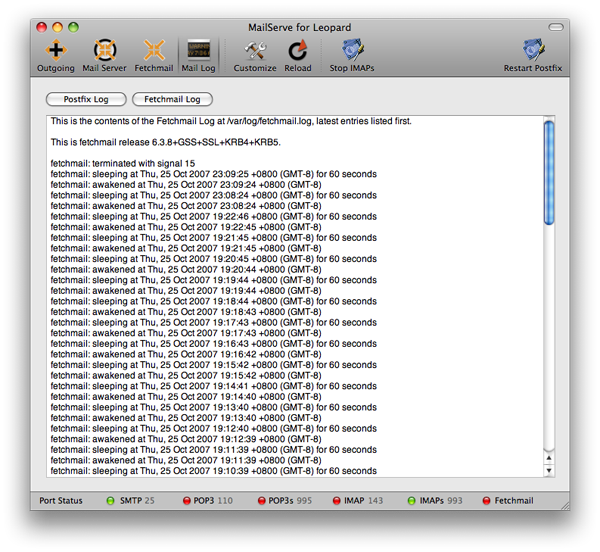Switch to the Postfix Log view
600x552 pixels.
86,99
